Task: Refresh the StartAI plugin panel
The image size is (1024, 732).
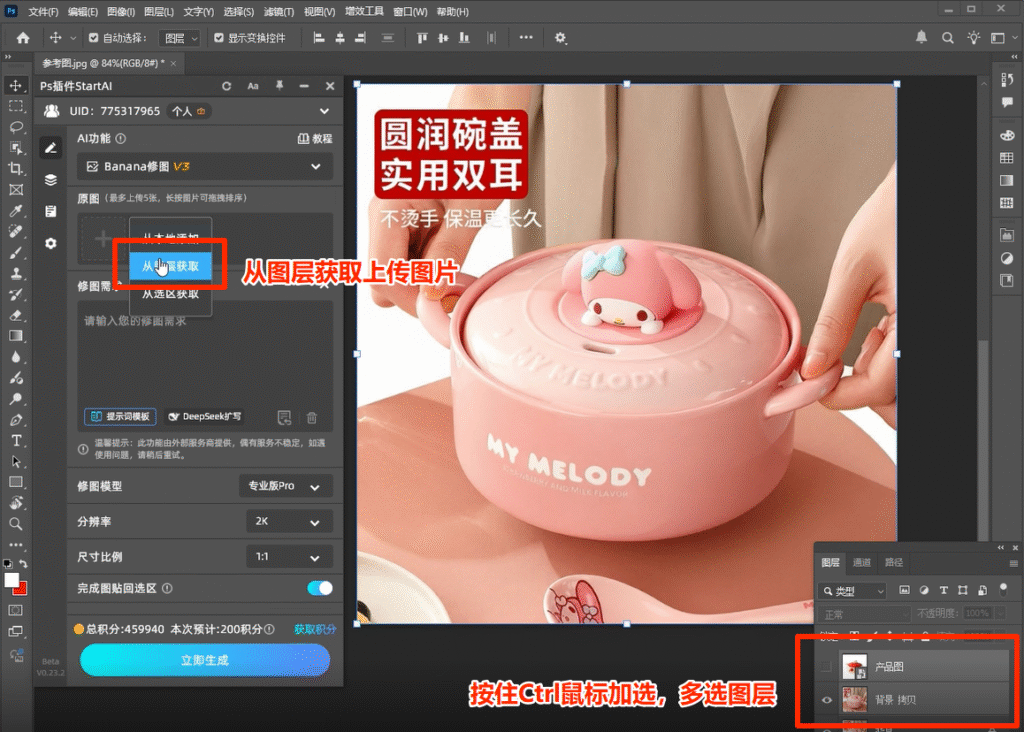Action: tap(227, 86)
